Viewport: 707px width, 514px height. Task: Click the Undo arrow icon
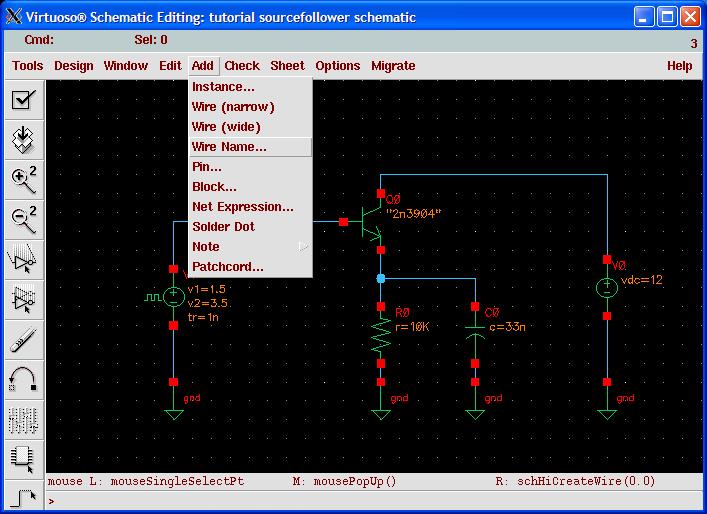click(24, 379)
